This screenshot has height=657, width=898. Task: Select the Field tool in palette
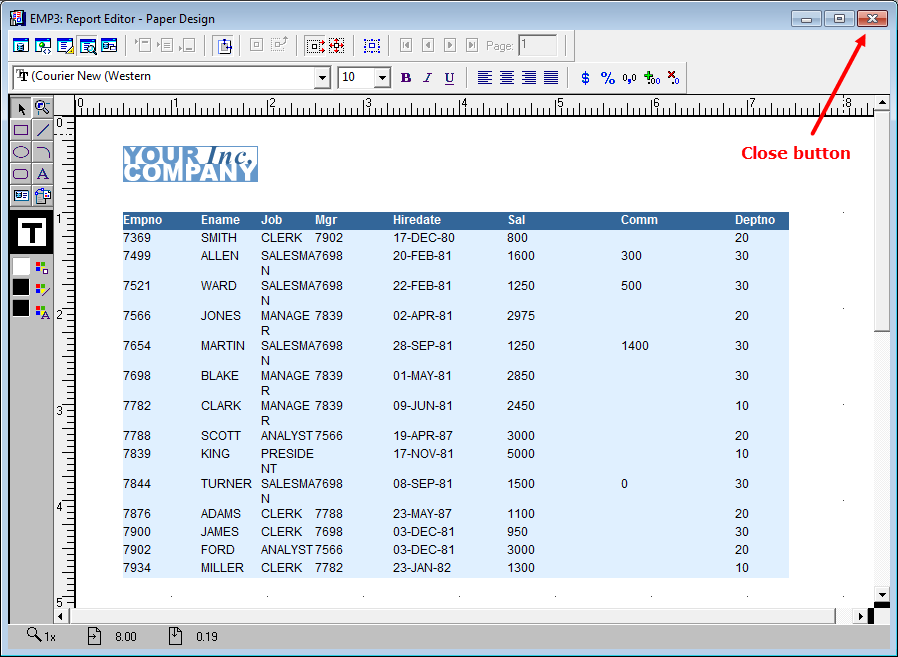pos(21,195)
